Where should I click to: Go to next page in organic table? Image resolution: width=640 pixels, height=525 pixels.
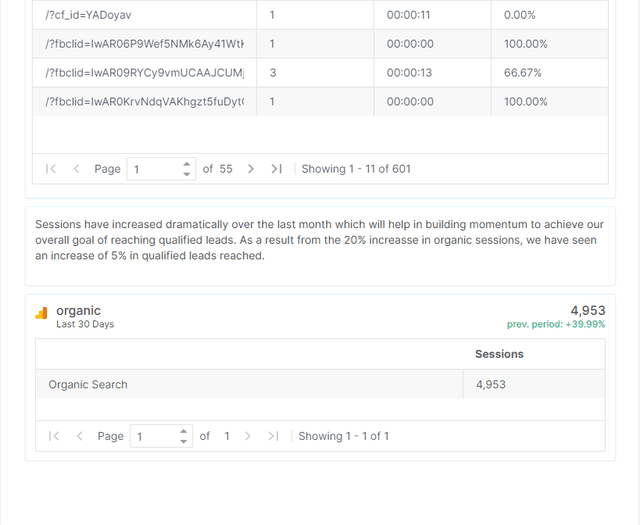tap(247, 436)
